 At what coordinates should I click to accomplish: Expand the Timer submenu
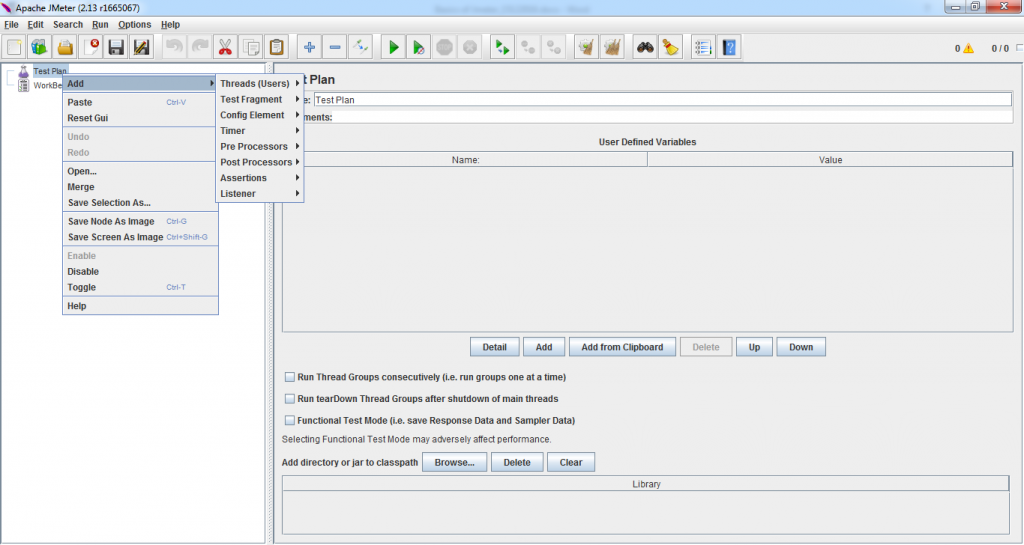260,131
